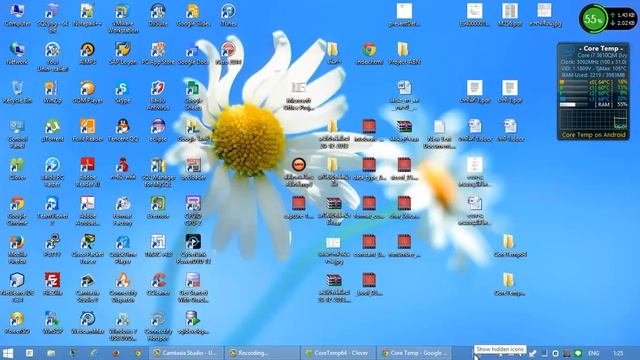Select the Adobe Reader XI icon

(88, 172)
